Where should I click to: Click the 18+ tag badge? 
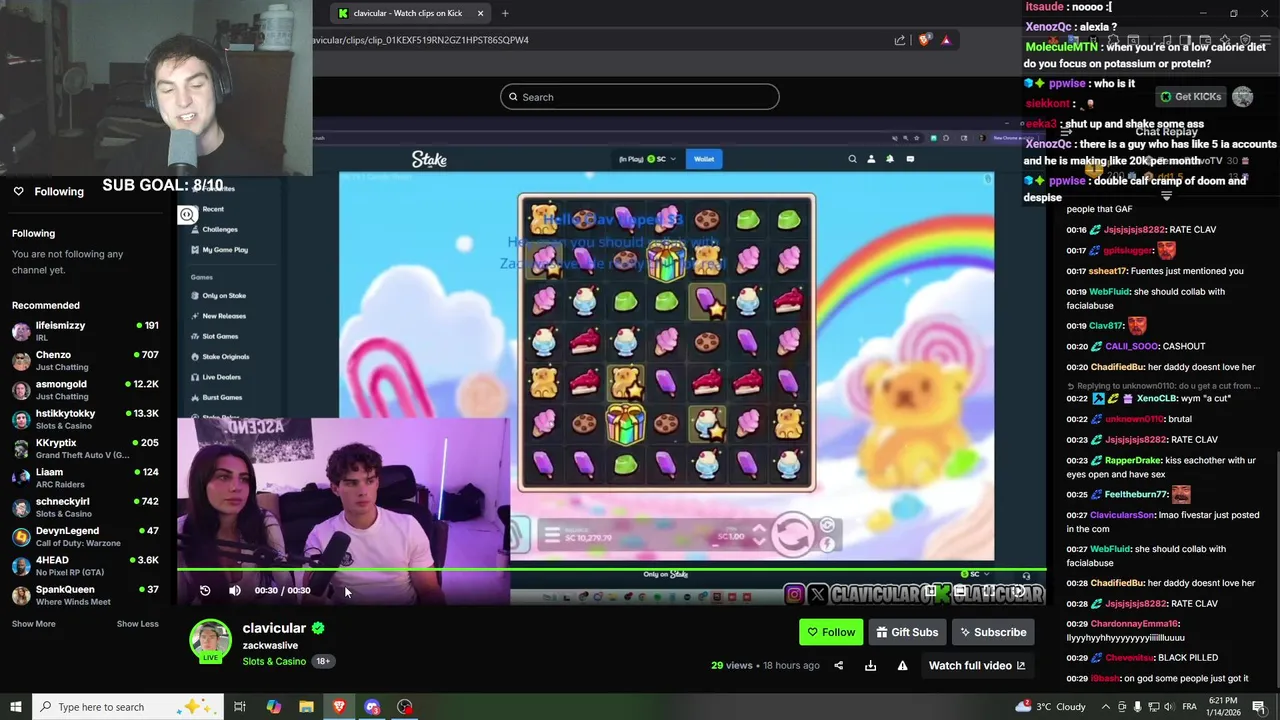(323, 661)
